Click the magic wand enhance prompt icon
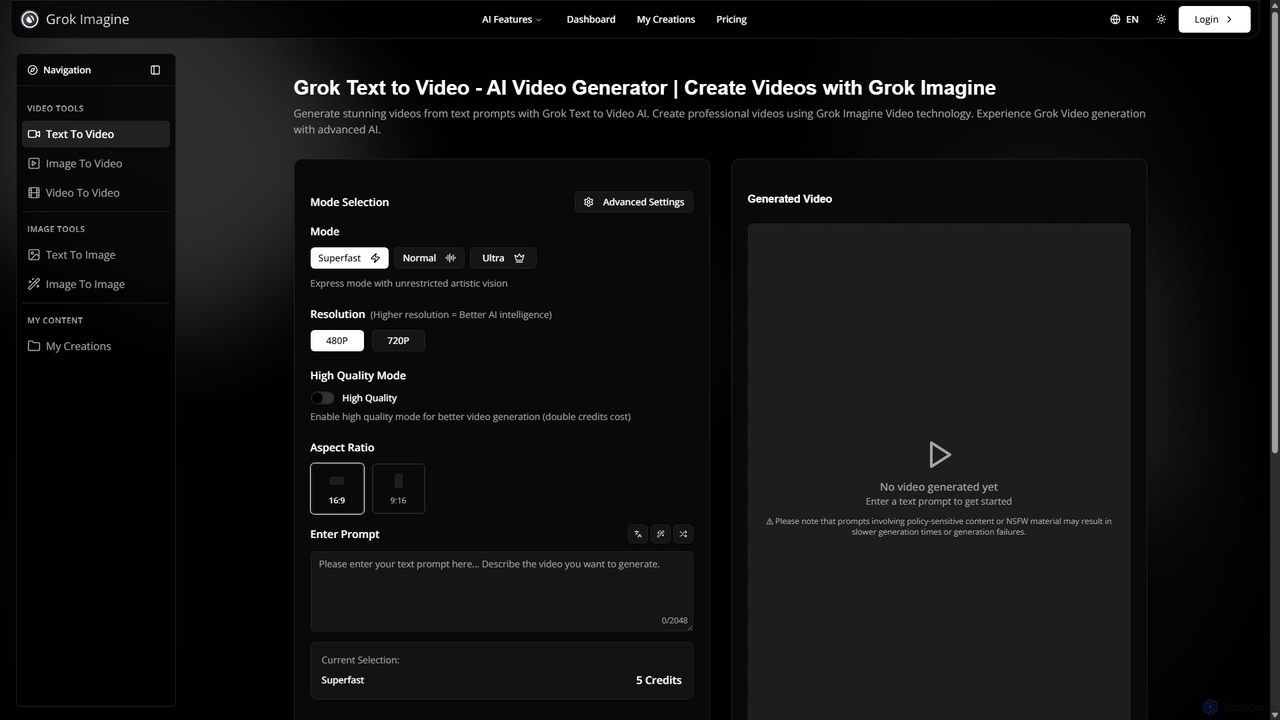The height and width of the screenshot is (720, 1280). pyautogui.click(x=660, y=534)
